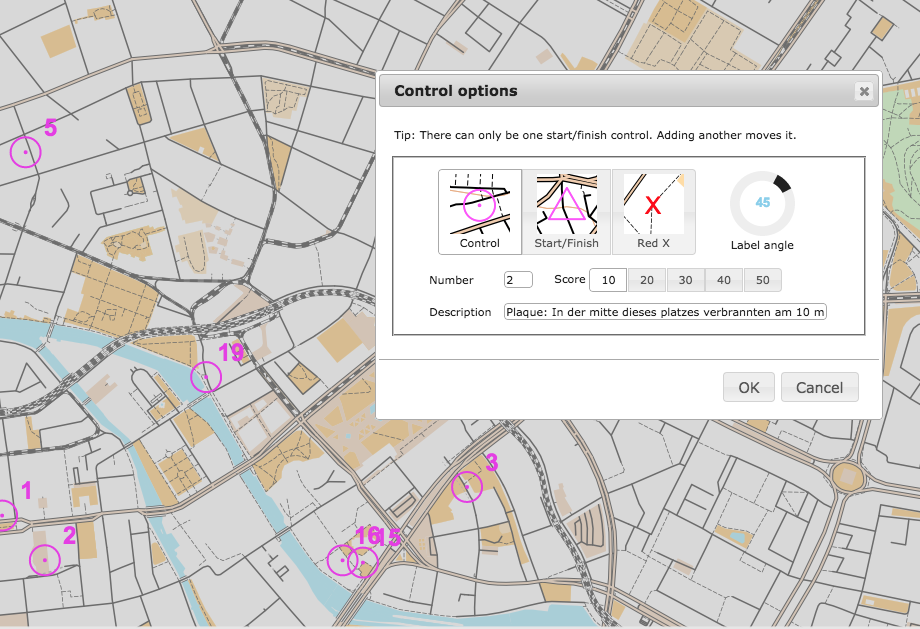Click the 45 angle value

(x=763, y=202)
